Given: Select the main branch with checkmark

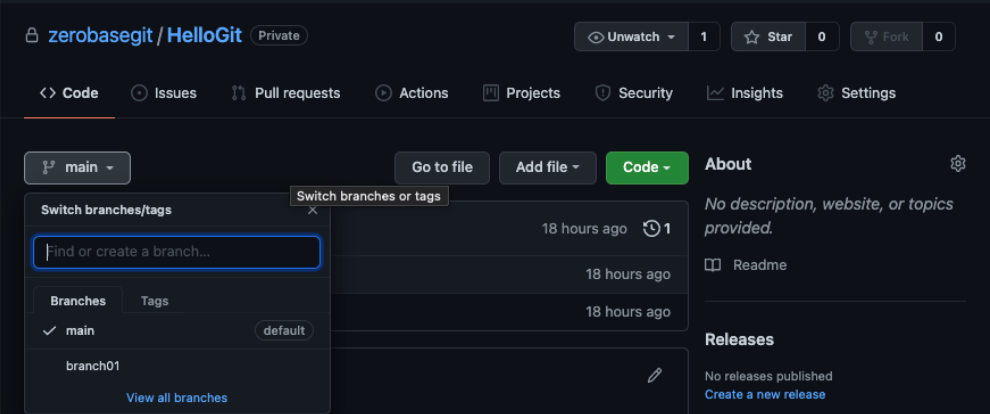Looking at the screenshot, I should [x=80, y=330].
